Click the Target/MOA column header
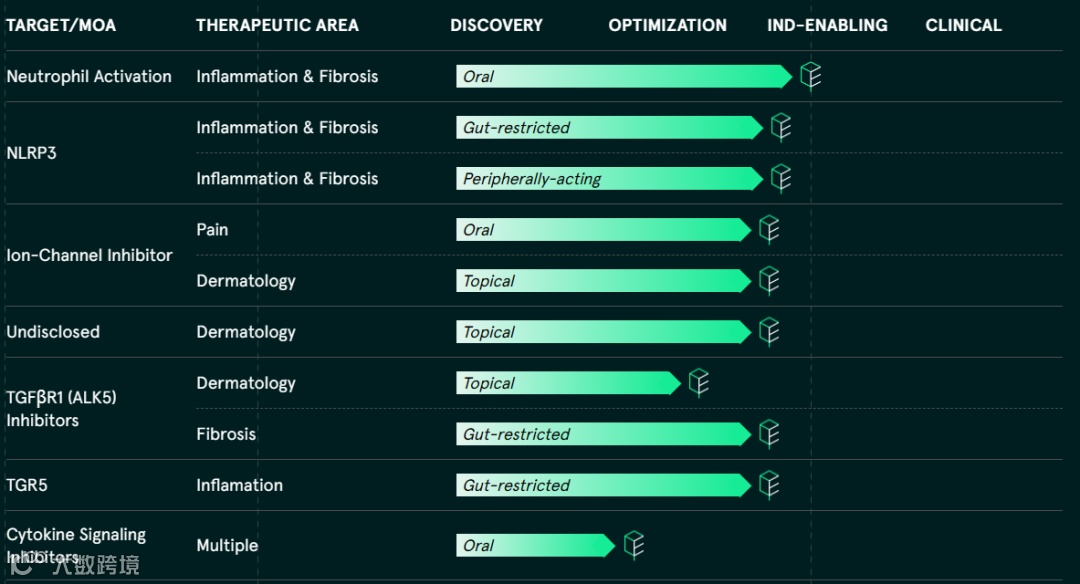 [x=61, y=25]
